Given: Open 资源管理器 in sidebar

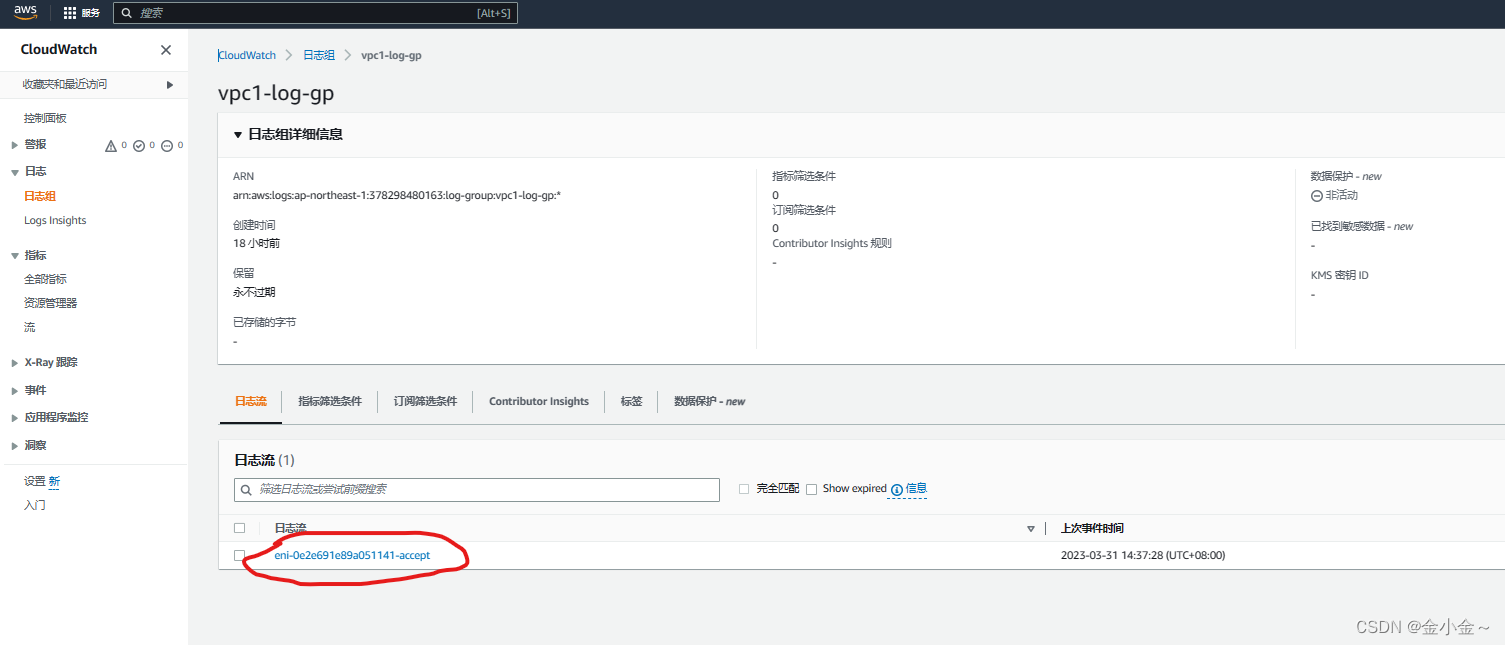Looking at the screenshot, I should (x=50, y=303).
